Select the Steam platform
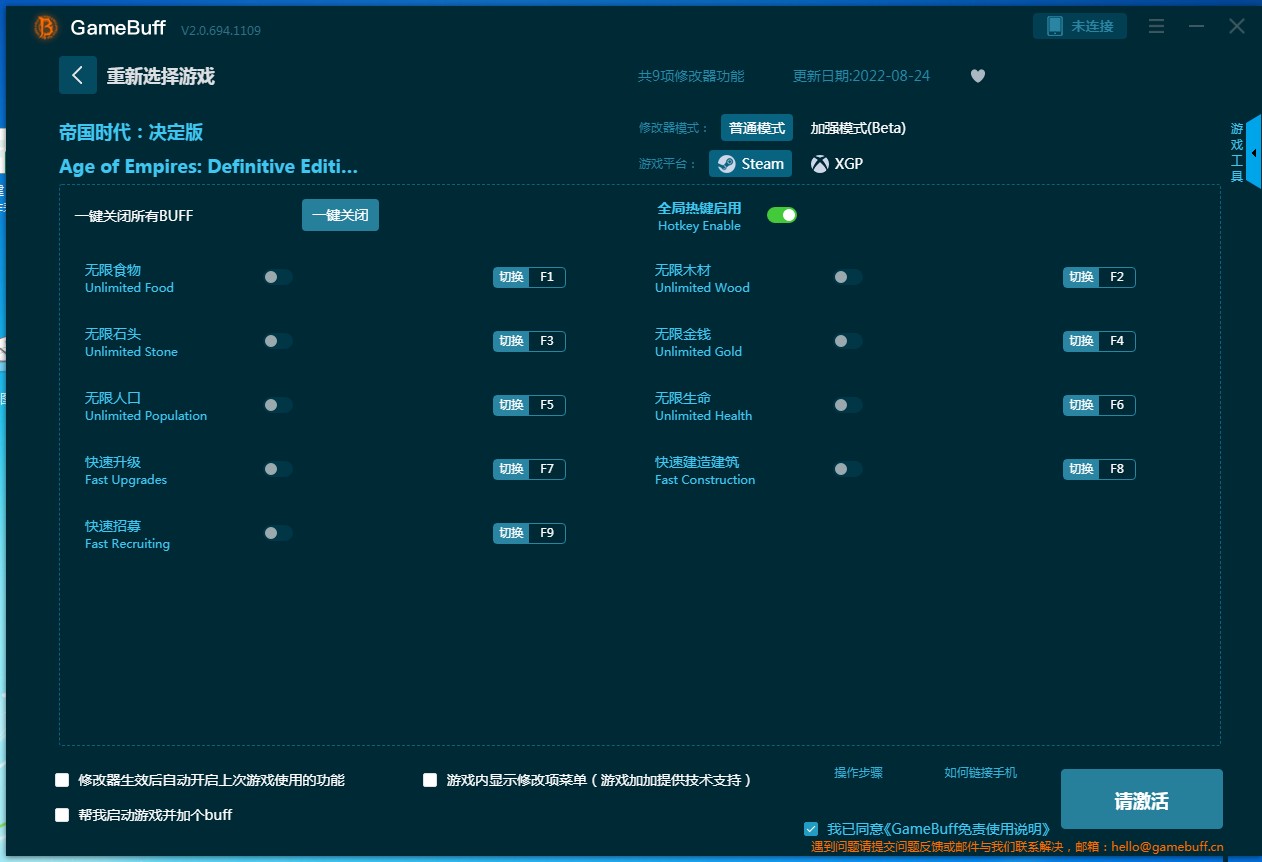Viewport: 1262px width, 862px height. [750, 164]
